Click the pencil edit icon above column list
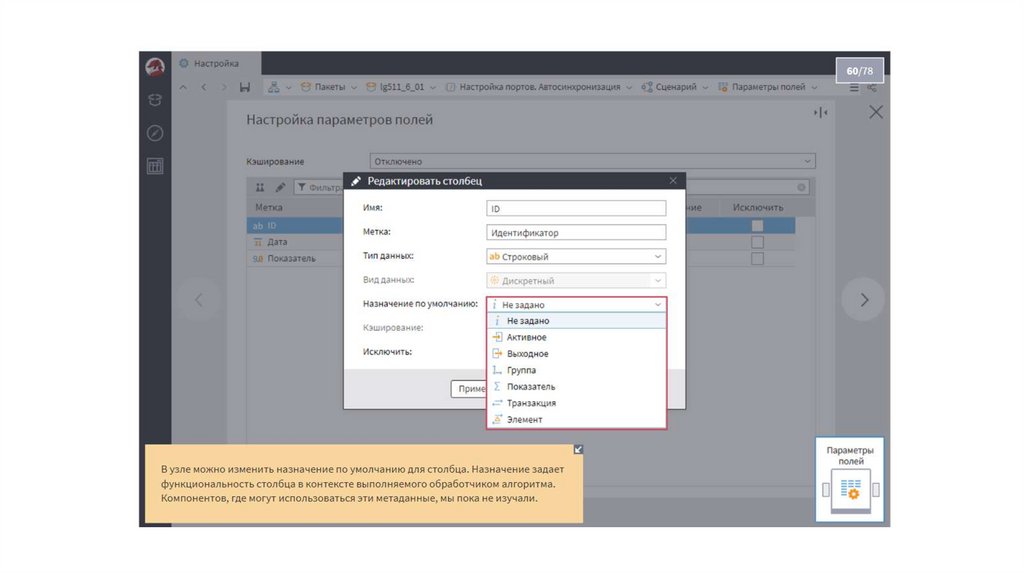This screenshot has height=574, width=1024. pyautogui.click(x=280, y=187)
